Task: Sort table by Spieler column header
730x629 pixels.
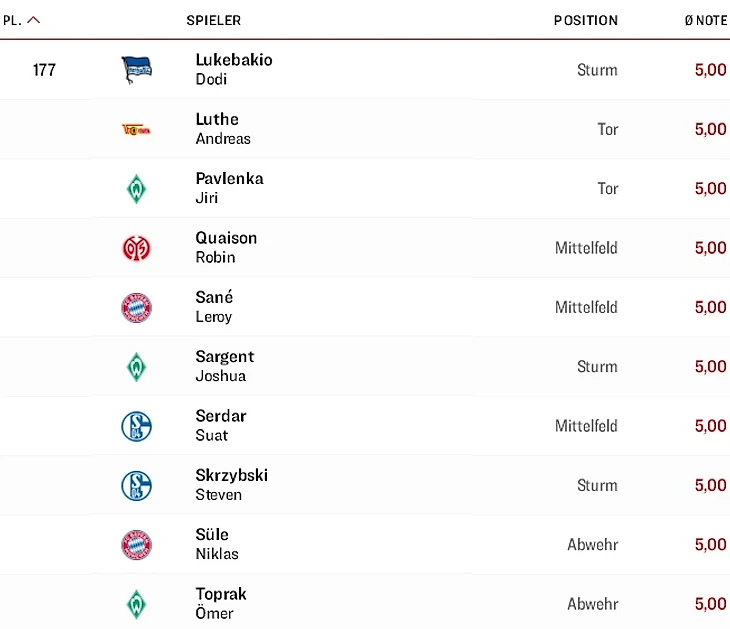Action: pos(213,20)
